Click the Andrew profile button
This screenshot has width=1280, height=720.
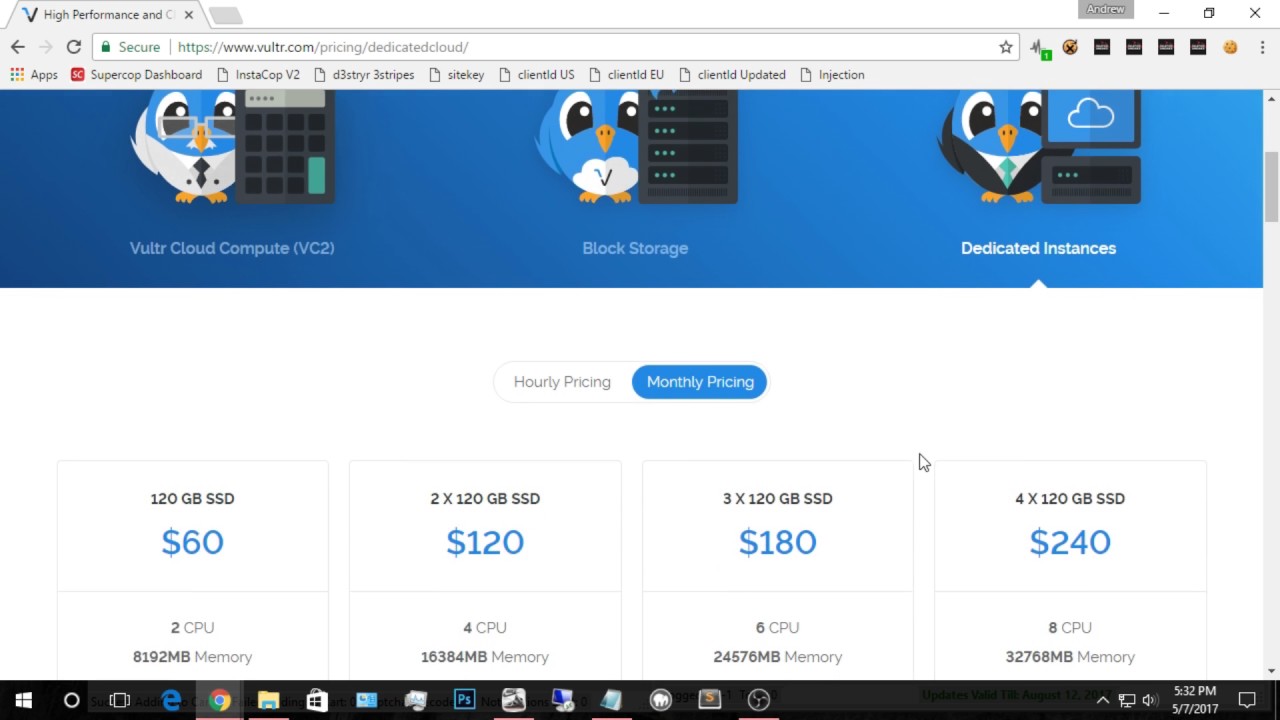[x=1106, y=9]
